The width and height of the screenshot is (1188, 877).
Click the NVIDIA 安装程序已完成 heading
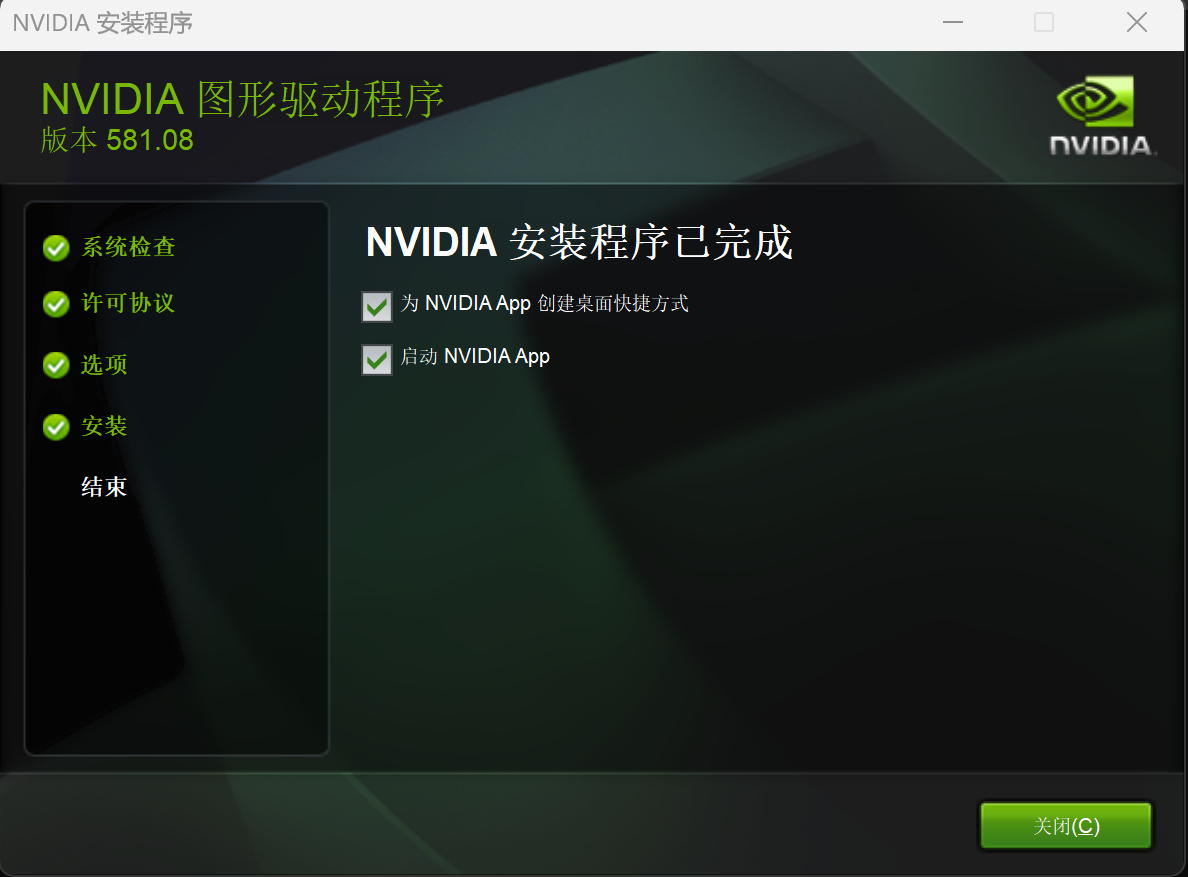pos(579,242)
